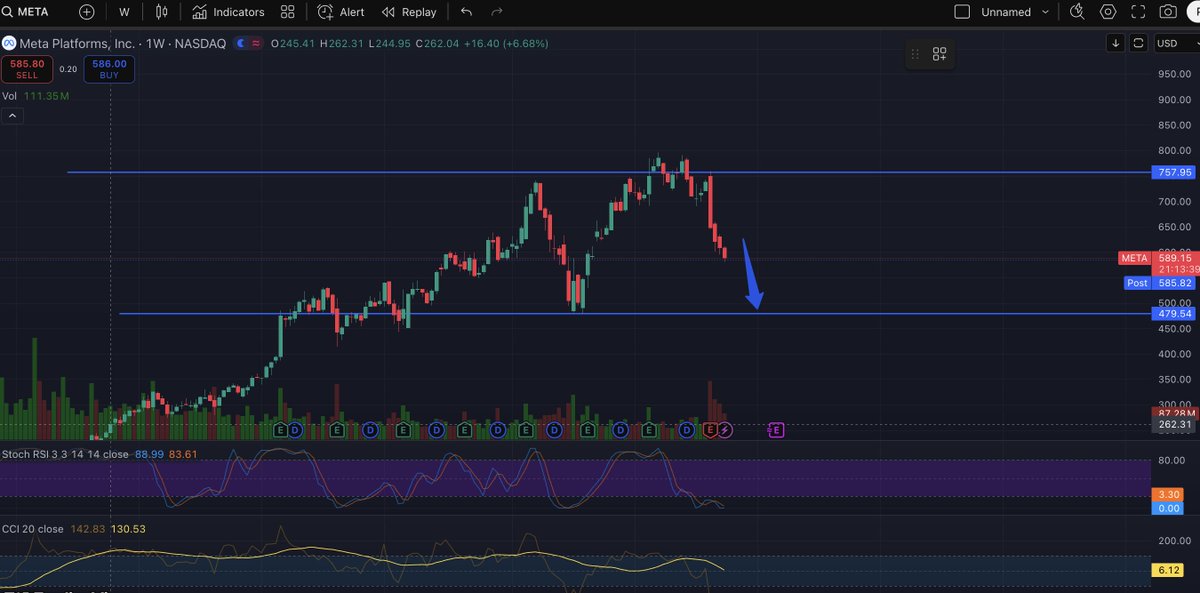Click the 586.00 BUY button
Viewport: 1200px width, 593px height.
(109, 69)
